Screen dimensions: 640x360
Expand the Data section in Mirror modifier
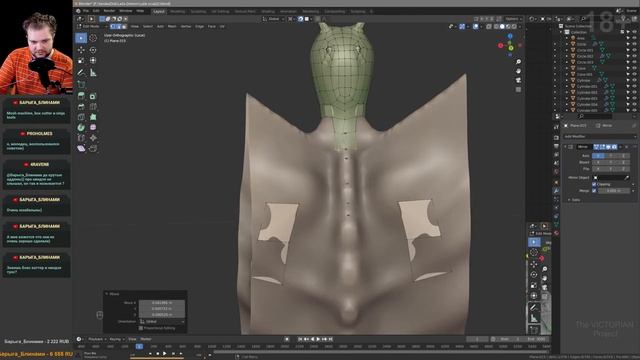tap(569, 200)
